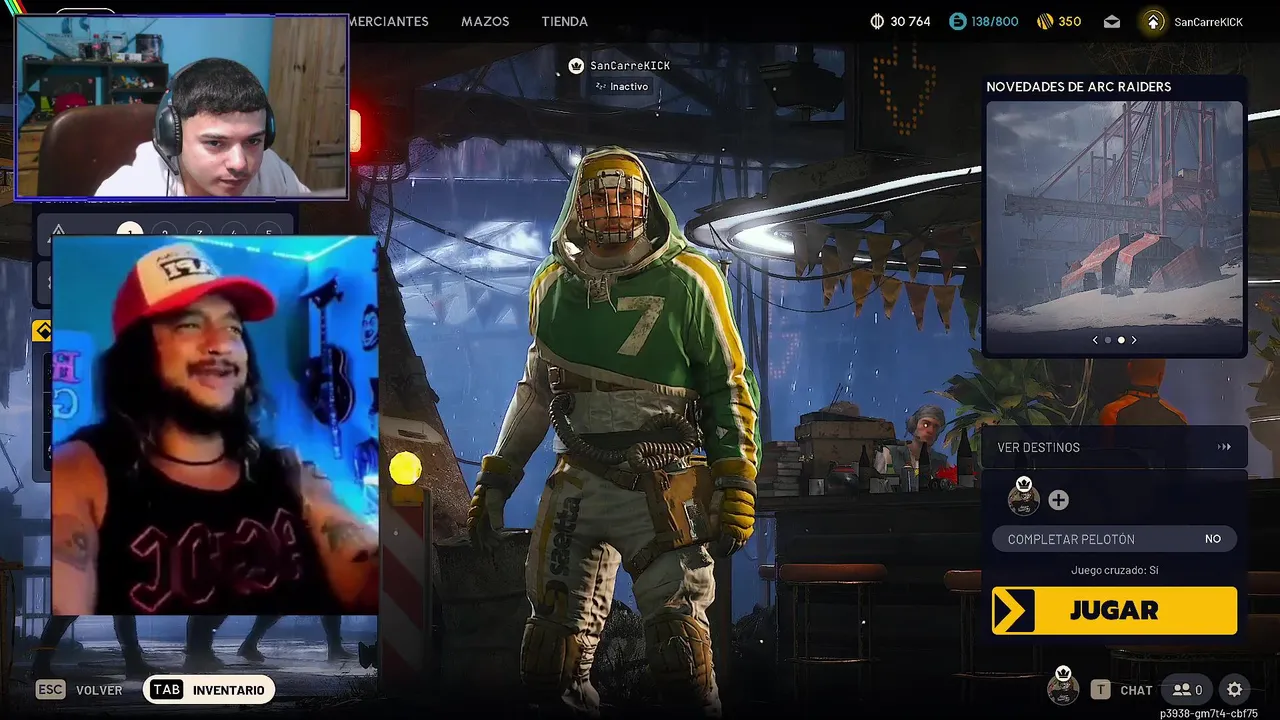Image resolution: width=1280 pixels, height=720 pixels.
Task: Click the 138/800 token counter
Action: click(994, 21)
